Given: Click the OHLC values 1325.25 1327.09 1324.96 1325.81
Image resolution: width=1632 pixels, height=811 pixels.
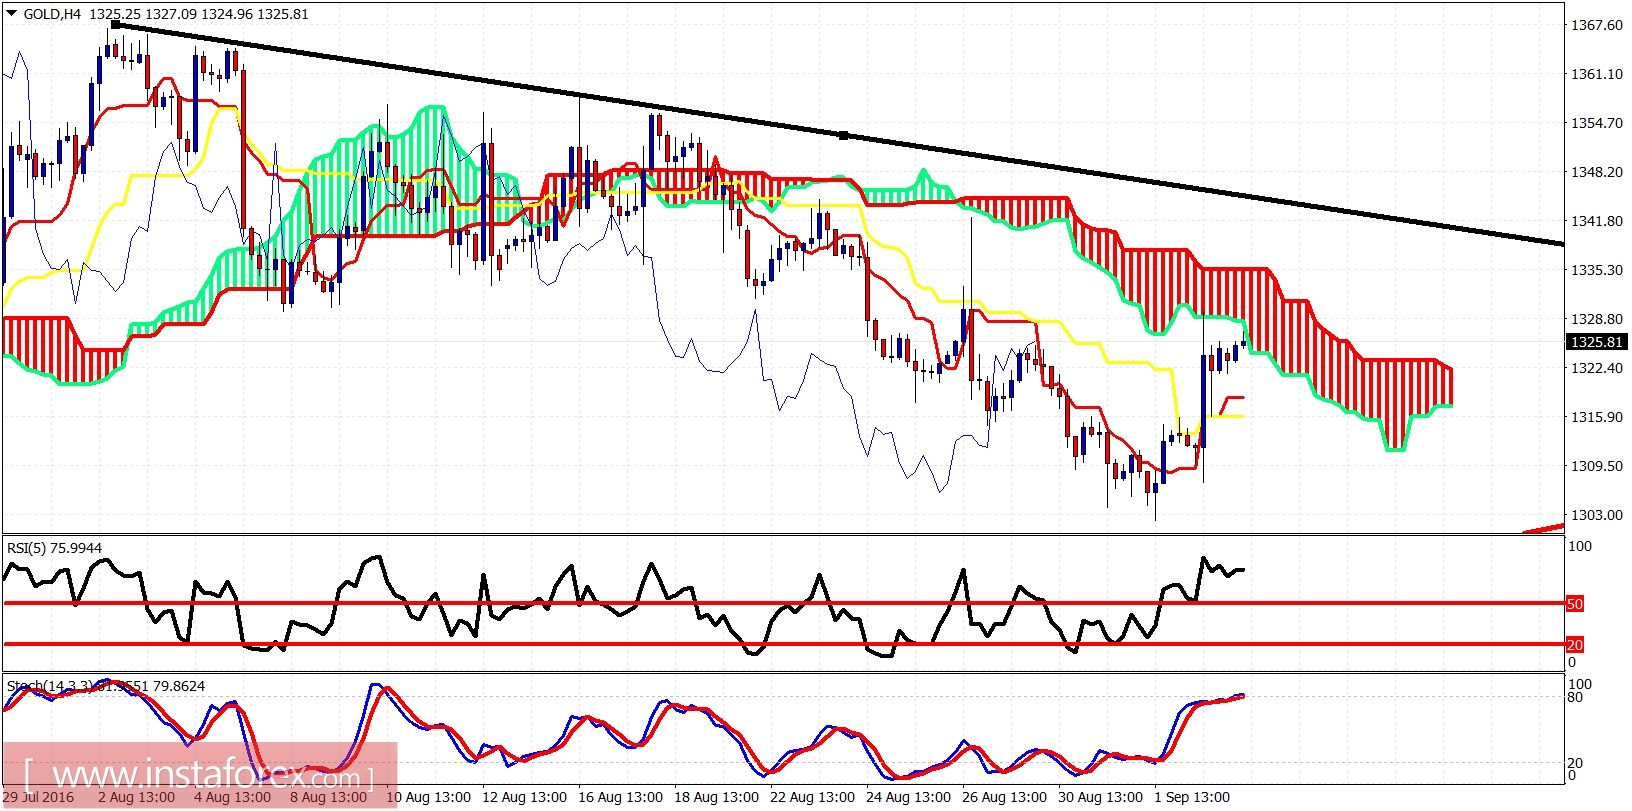Looking at the screenshot, I should tap(199, 14).
